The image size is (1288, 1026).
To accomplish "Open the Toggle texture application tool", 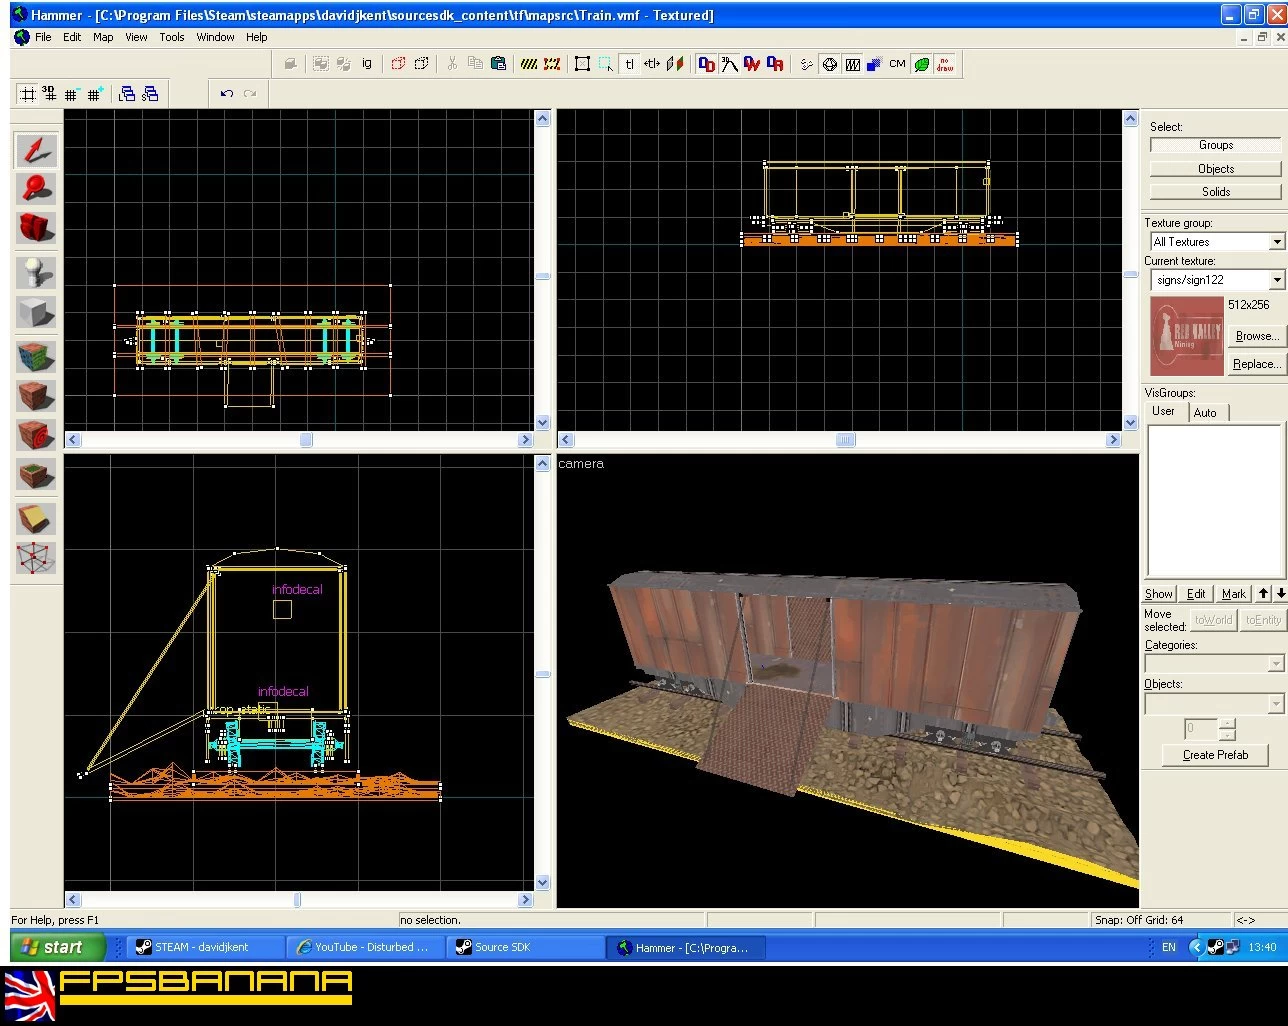I will pos(36,356).
